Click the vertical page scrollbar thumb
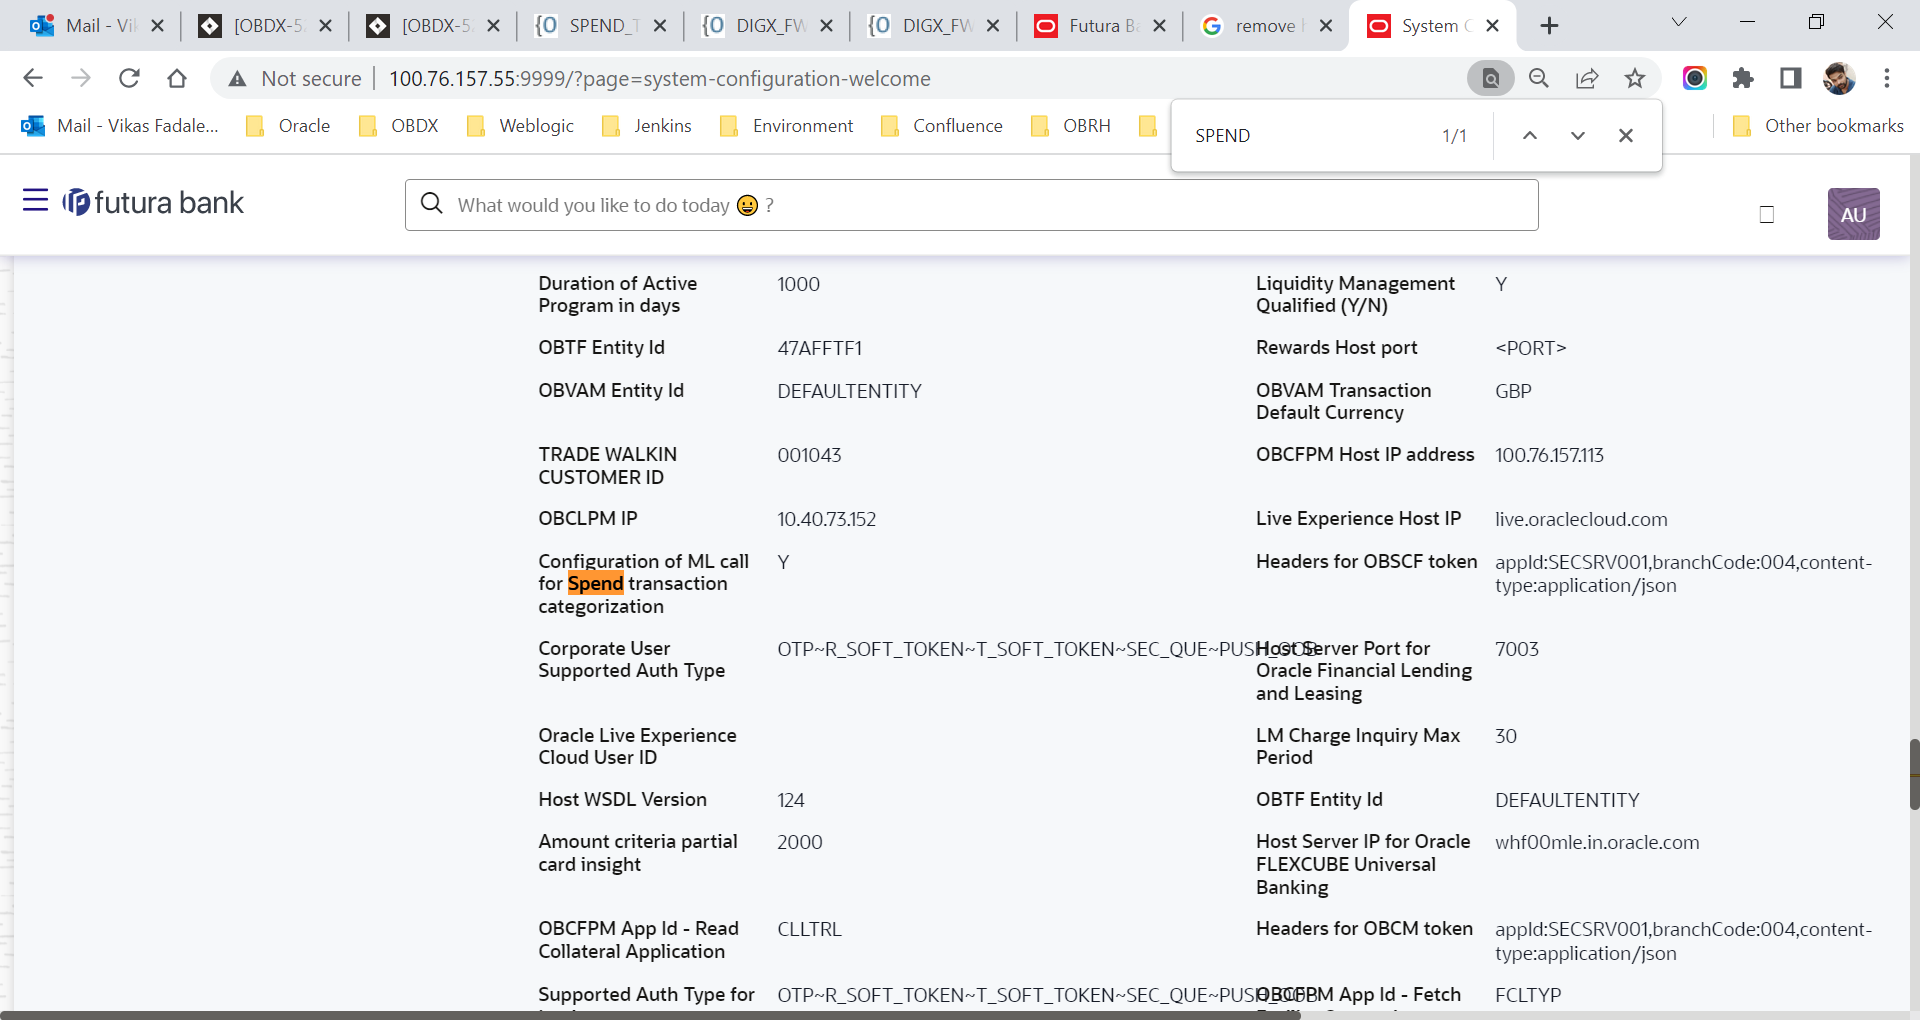Image resolution: width=1920 pixels, height=1020 pixels. click(1914, 774)
